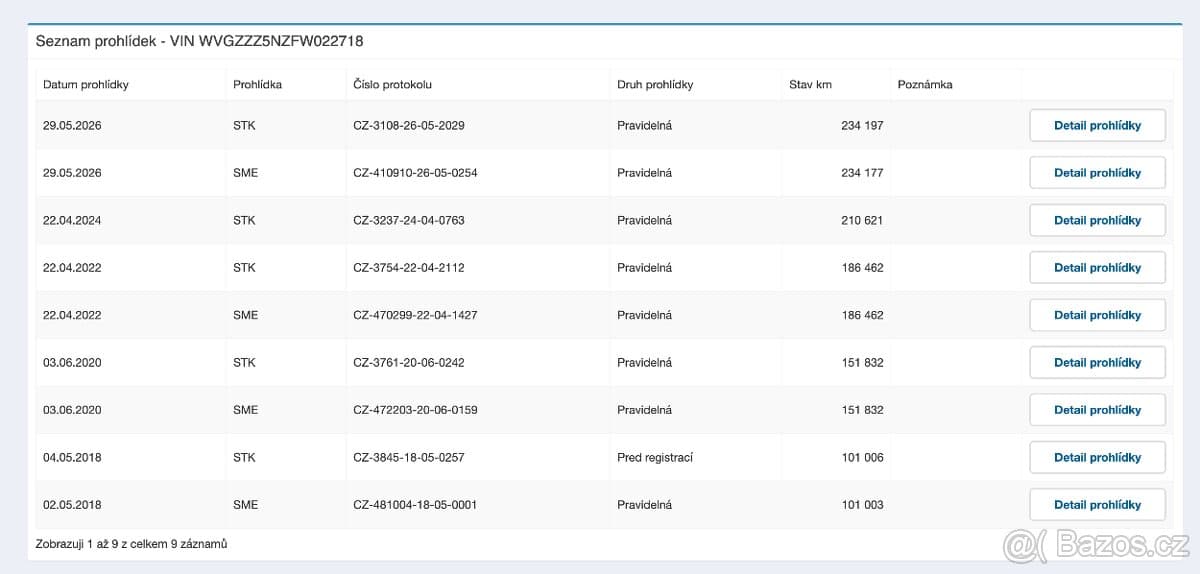Open Detail prohlídky for CZ-470299-22-04-1427

(x=1097, y=315)
